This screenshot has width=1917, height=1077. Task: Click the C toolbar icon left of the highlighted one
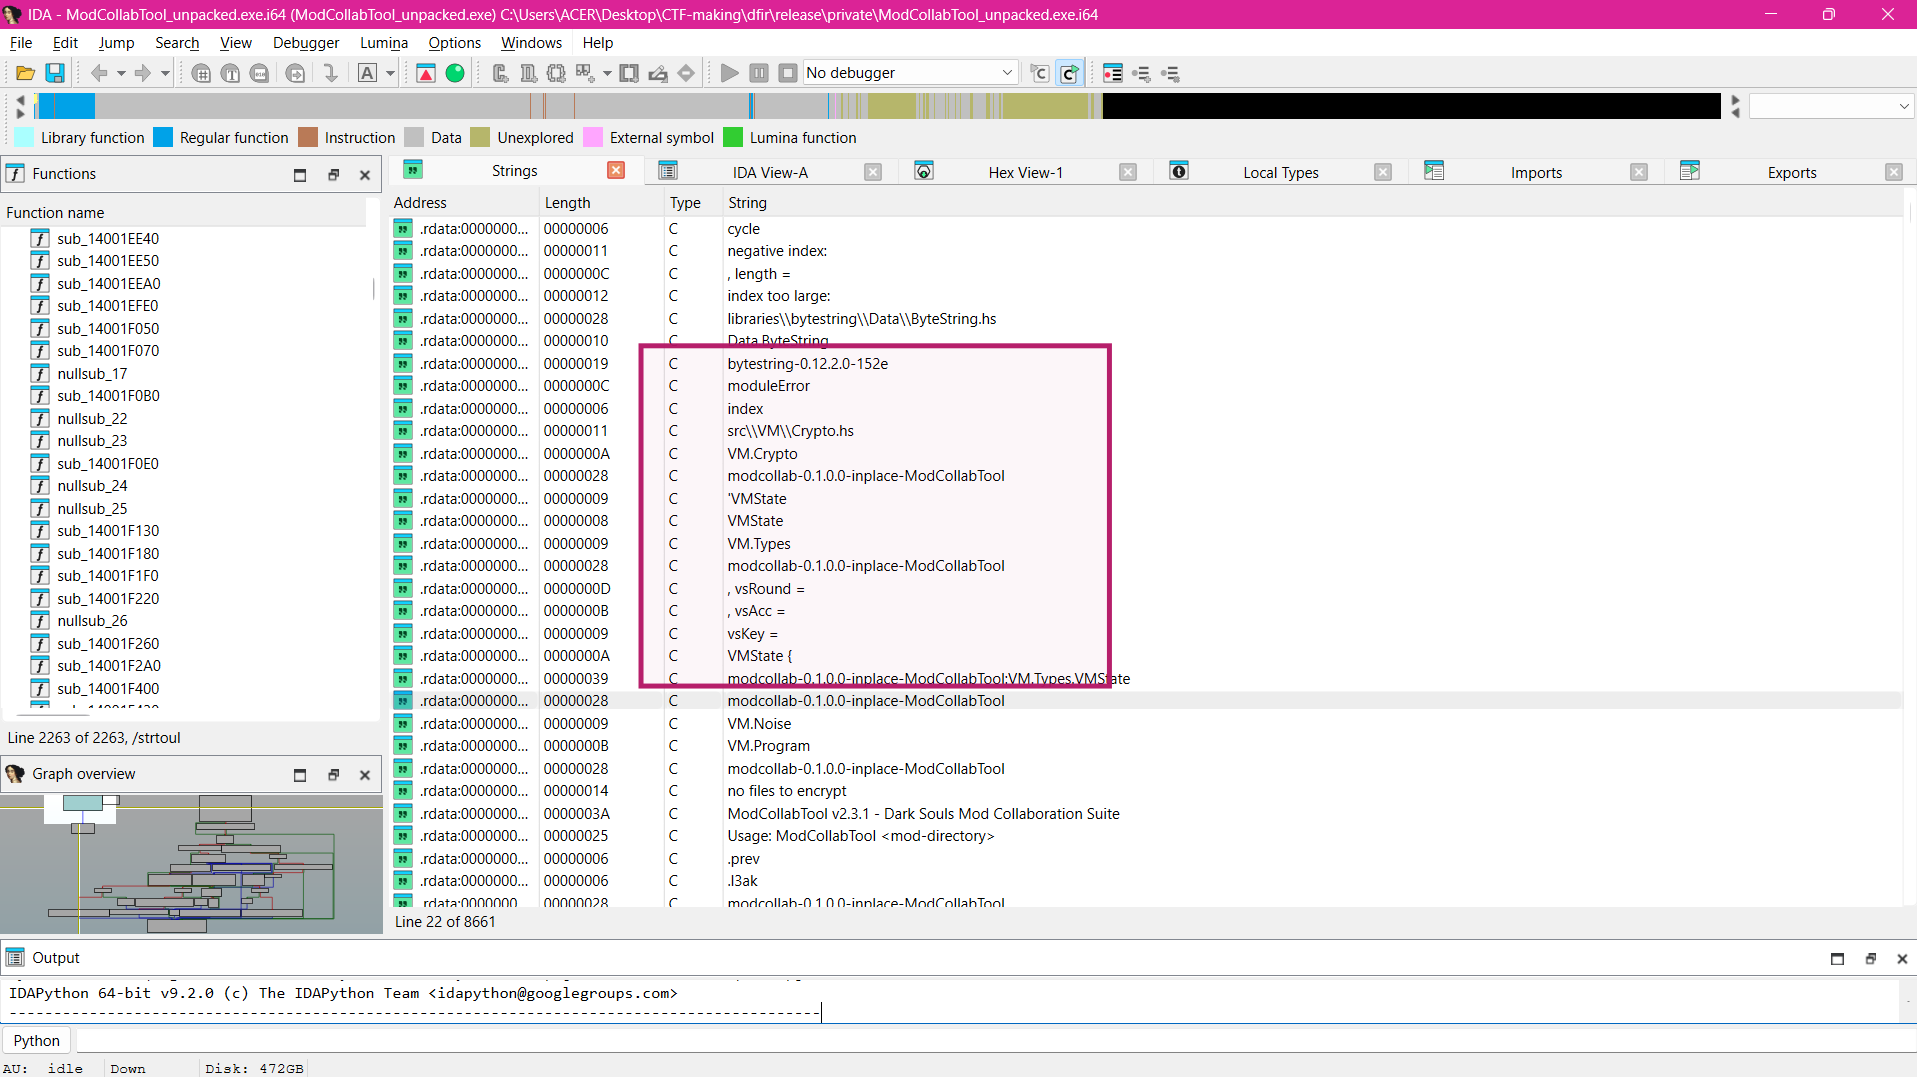point(1040,73)
